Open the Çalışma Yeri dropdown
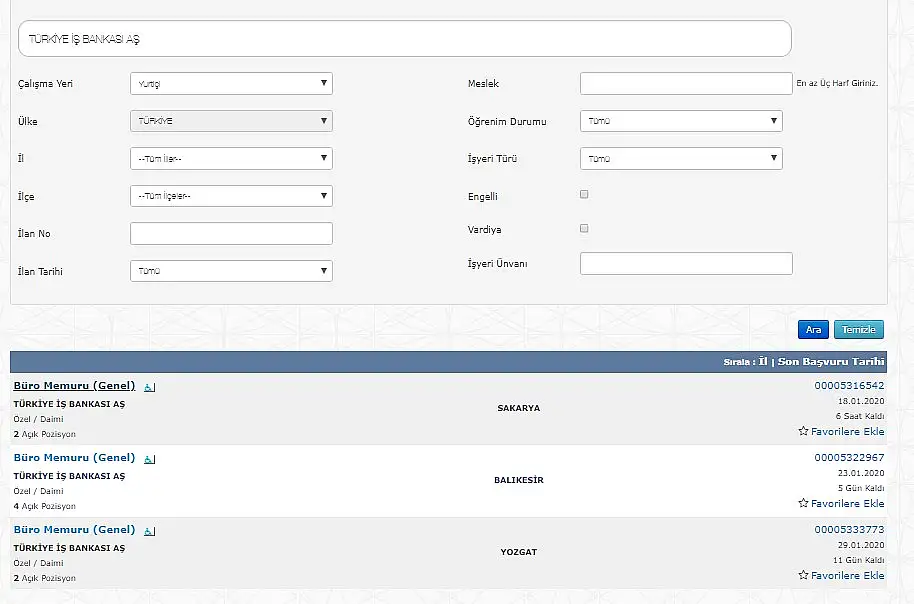The image size is (914, 604). [x=231, y=83]
